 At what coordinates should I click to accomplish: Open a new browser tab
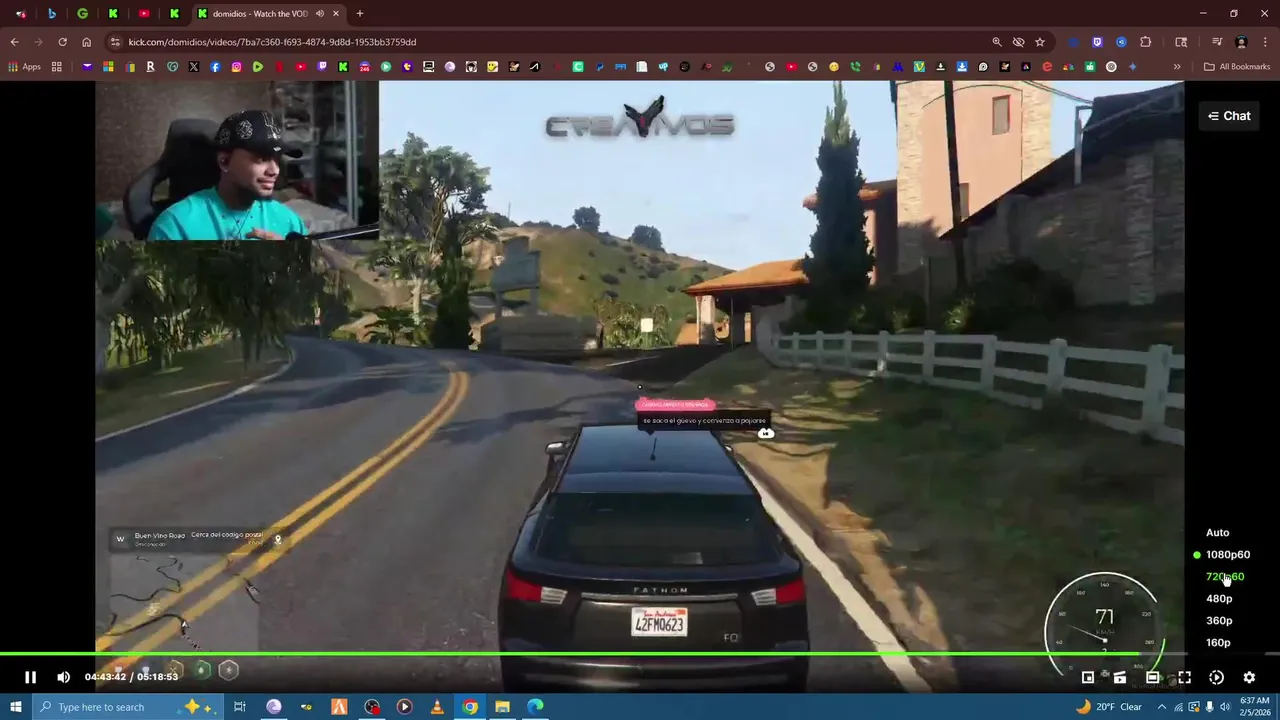pos(360,14)
